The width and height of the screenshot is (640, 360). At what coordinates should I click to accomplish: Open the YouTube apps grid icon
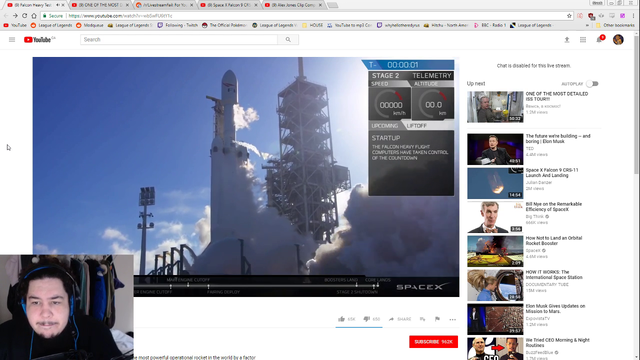pos(583,40)
